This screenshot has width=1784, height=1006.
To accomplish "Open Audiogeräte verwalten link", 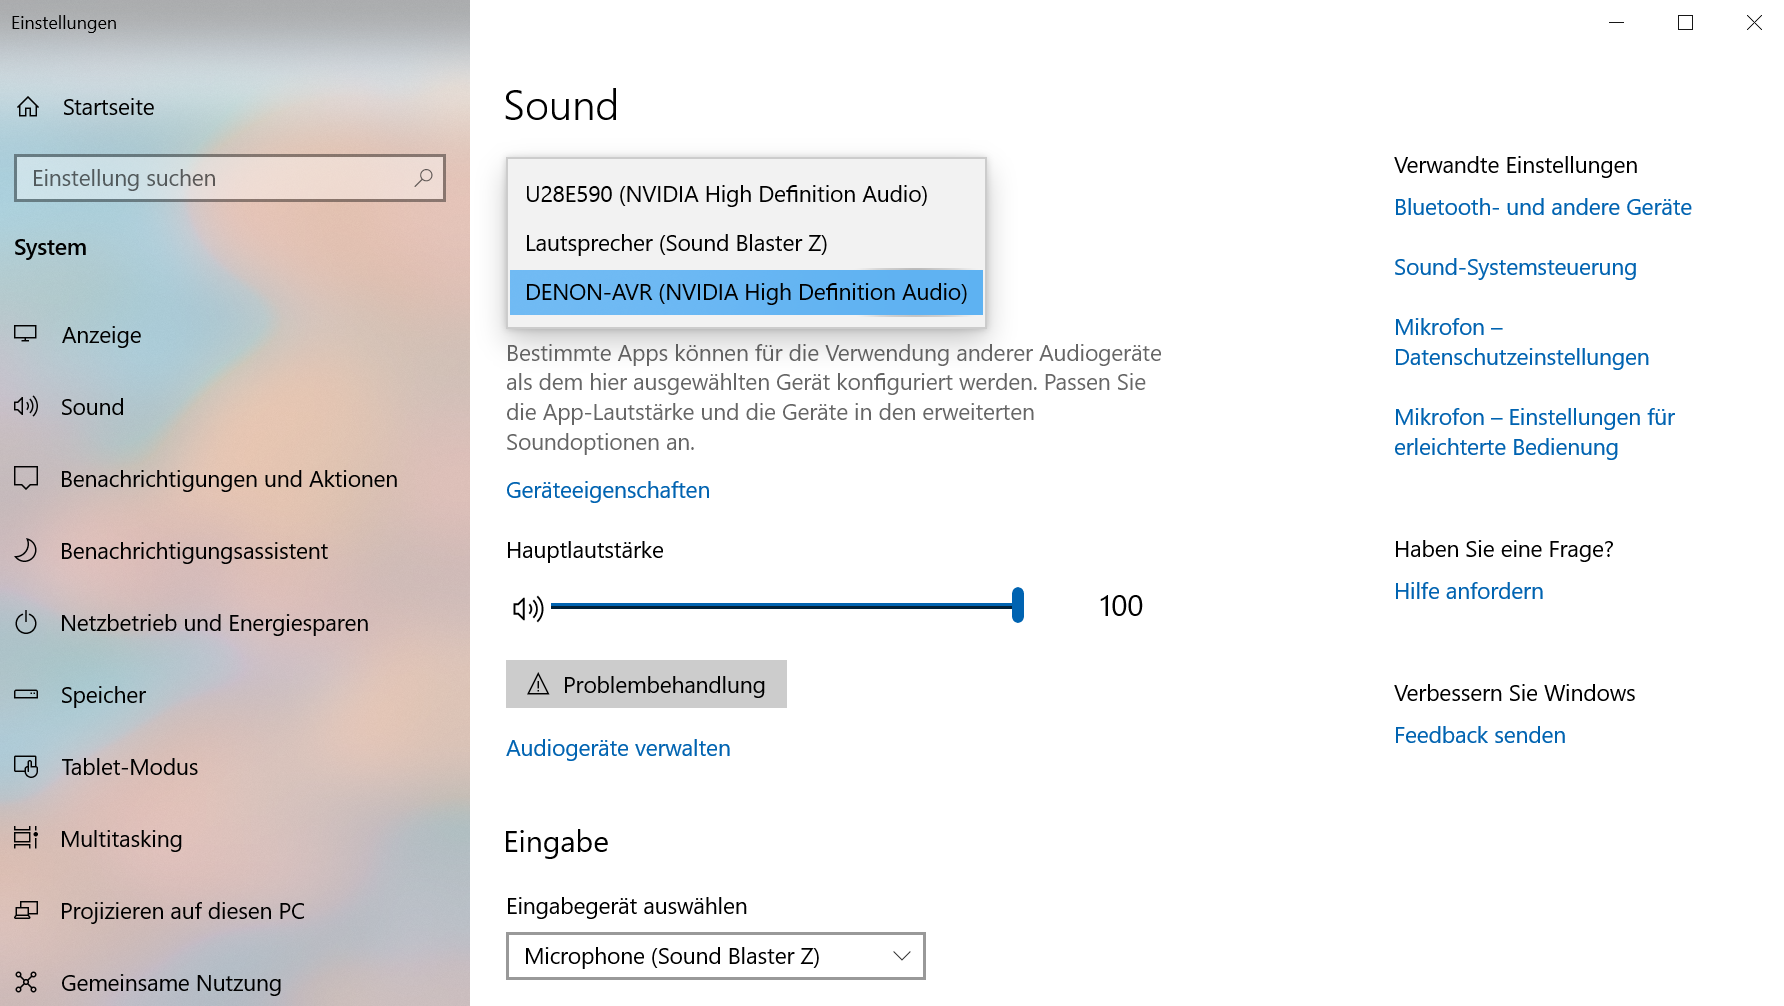I will coord(618,748).
